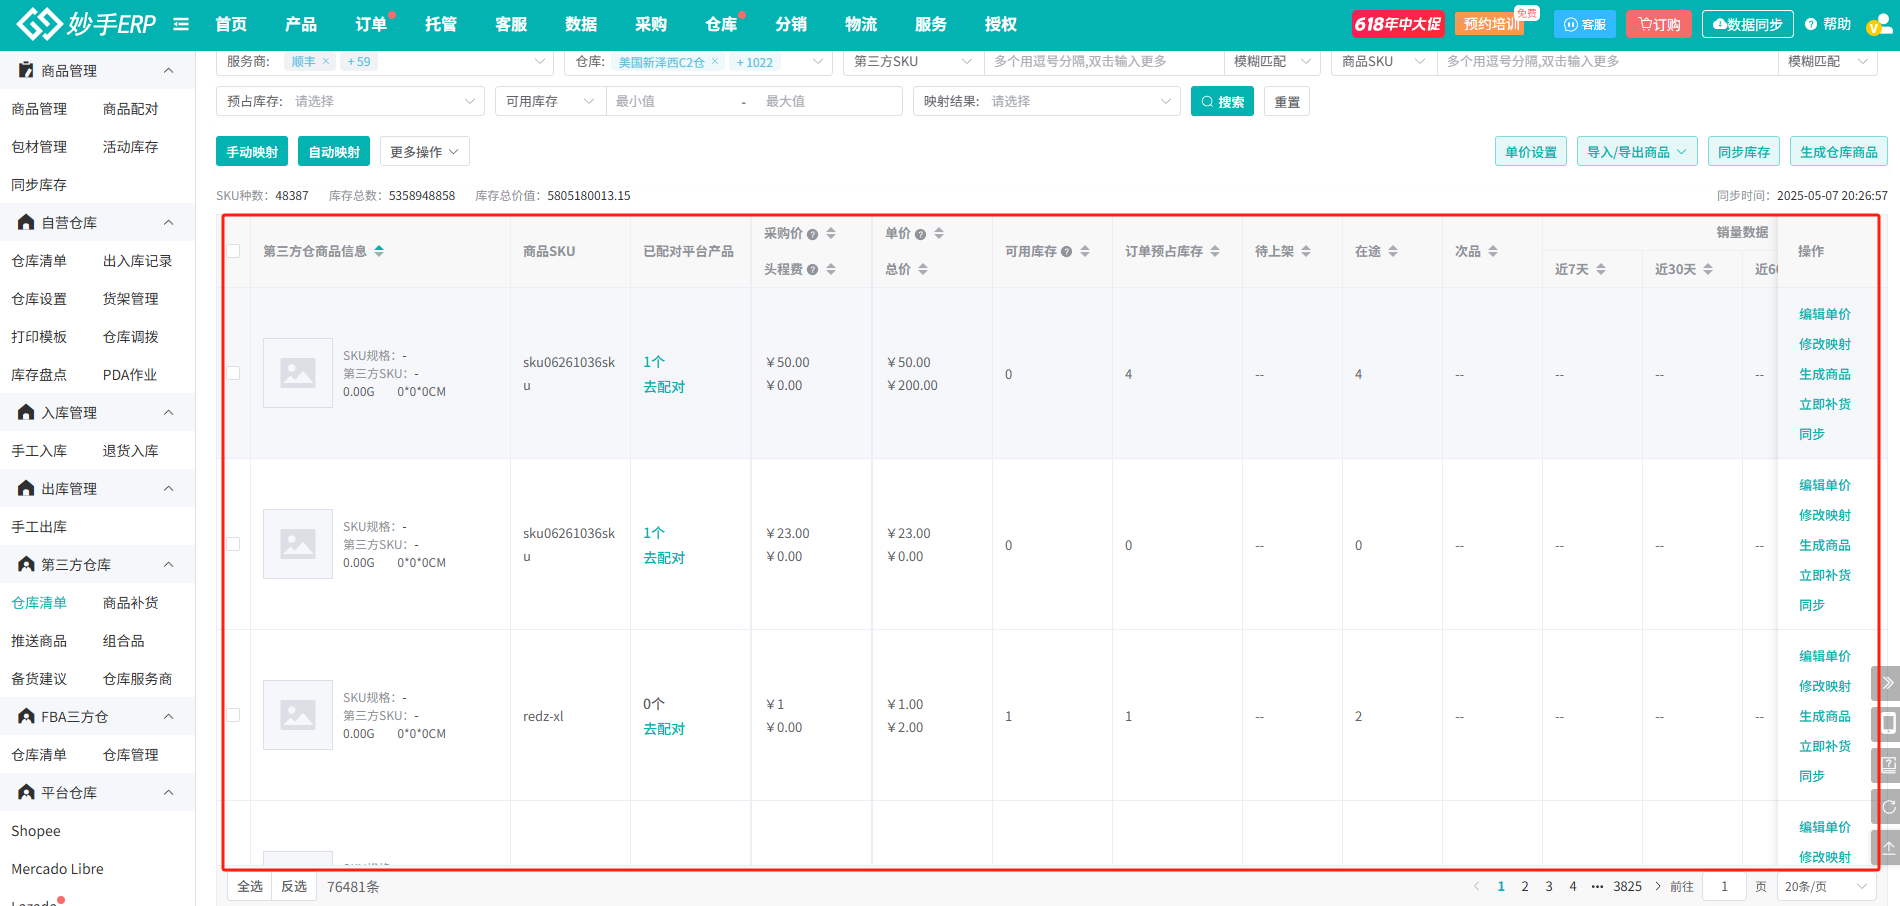Image resolution: width=1900 pixels, height=906 pixels.
Task: Click the 手动映射 button
Action: [252, 152]
